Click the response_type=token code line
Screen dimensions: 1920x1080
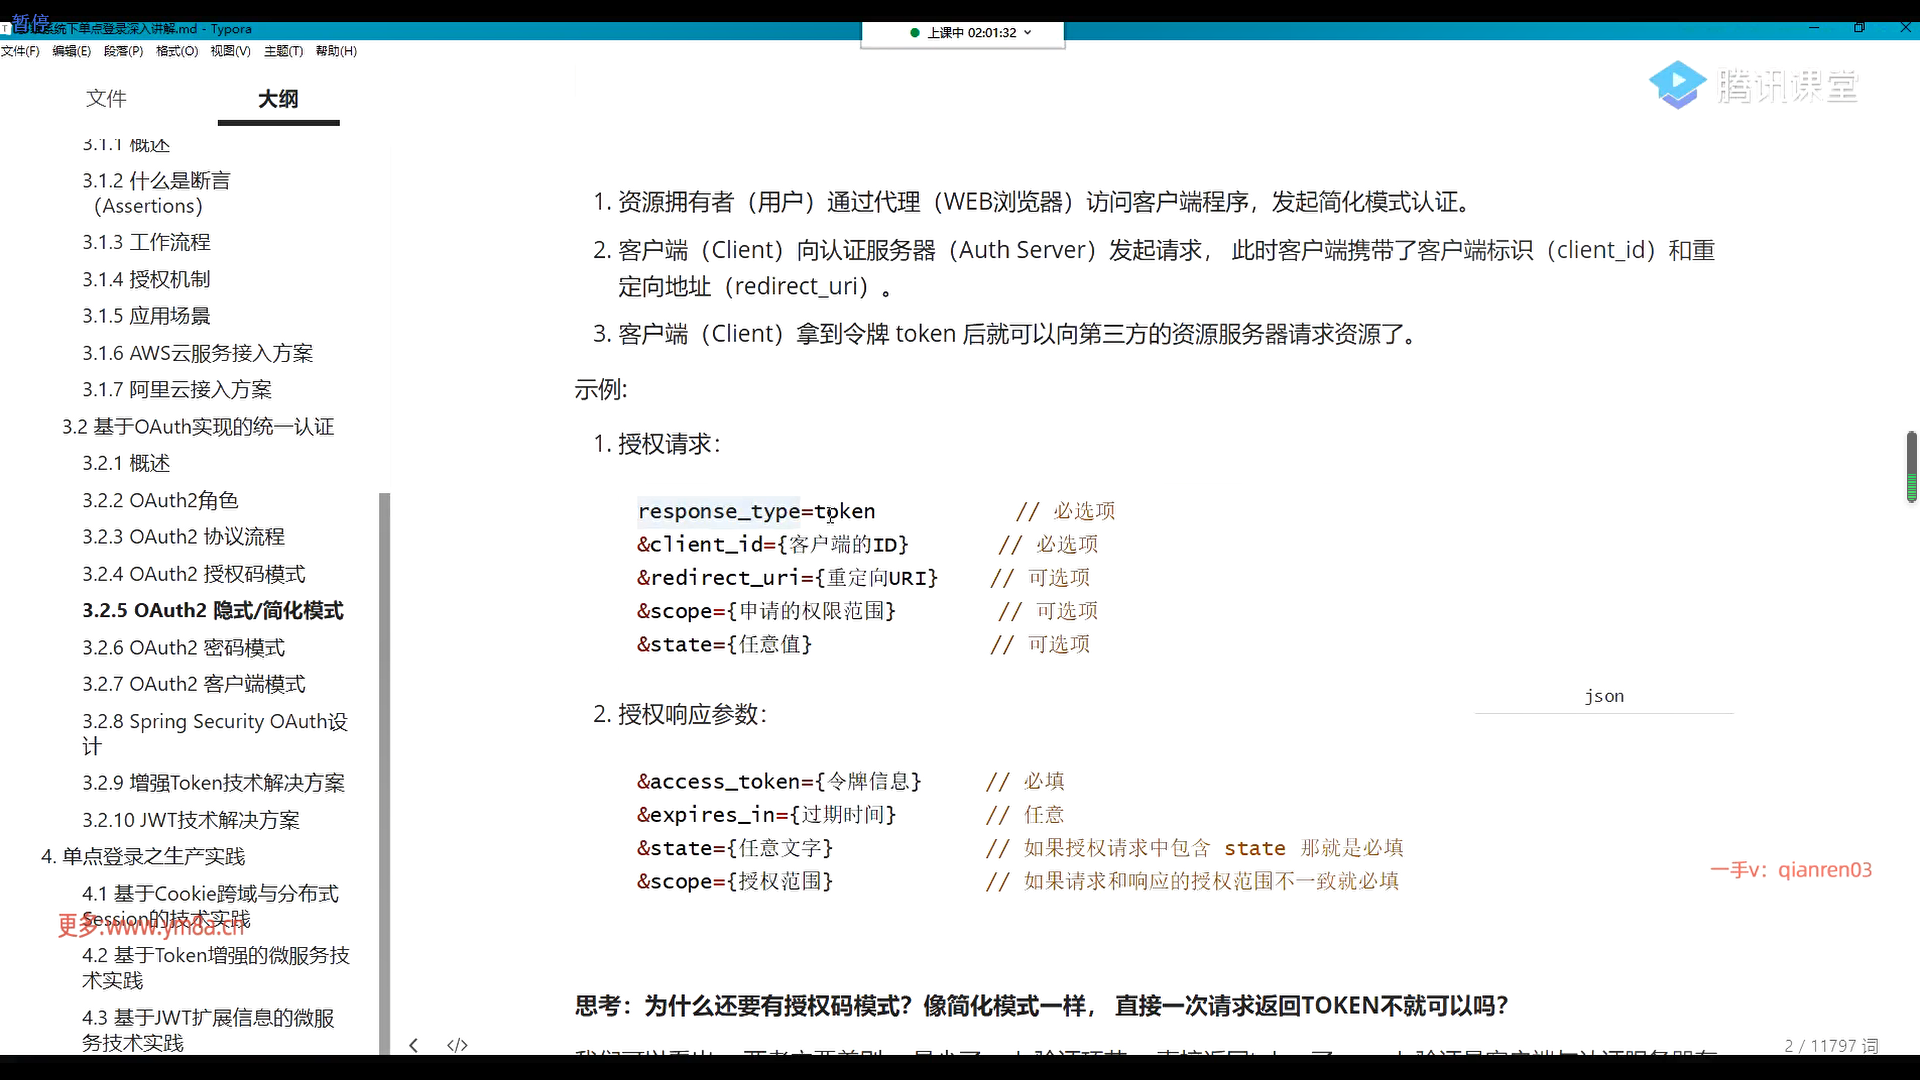(x=756, y=511)
